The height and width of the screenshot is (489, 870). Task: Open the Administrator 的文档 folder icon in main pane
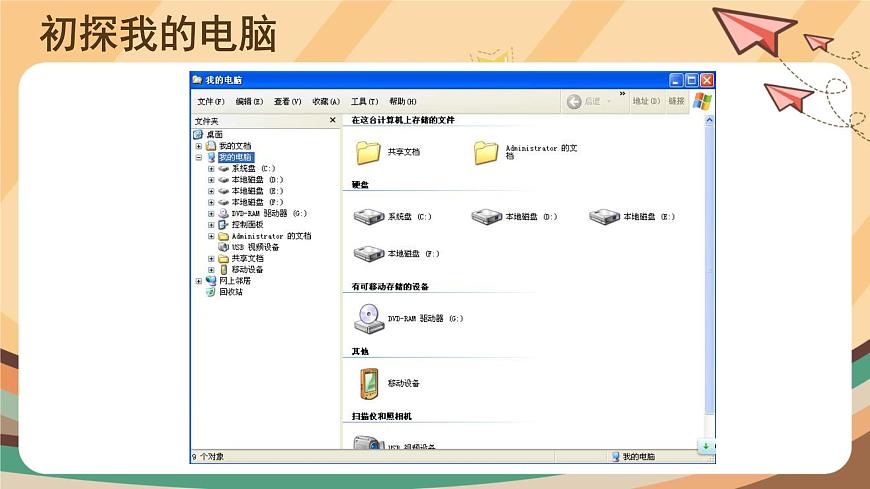[486, 153]
